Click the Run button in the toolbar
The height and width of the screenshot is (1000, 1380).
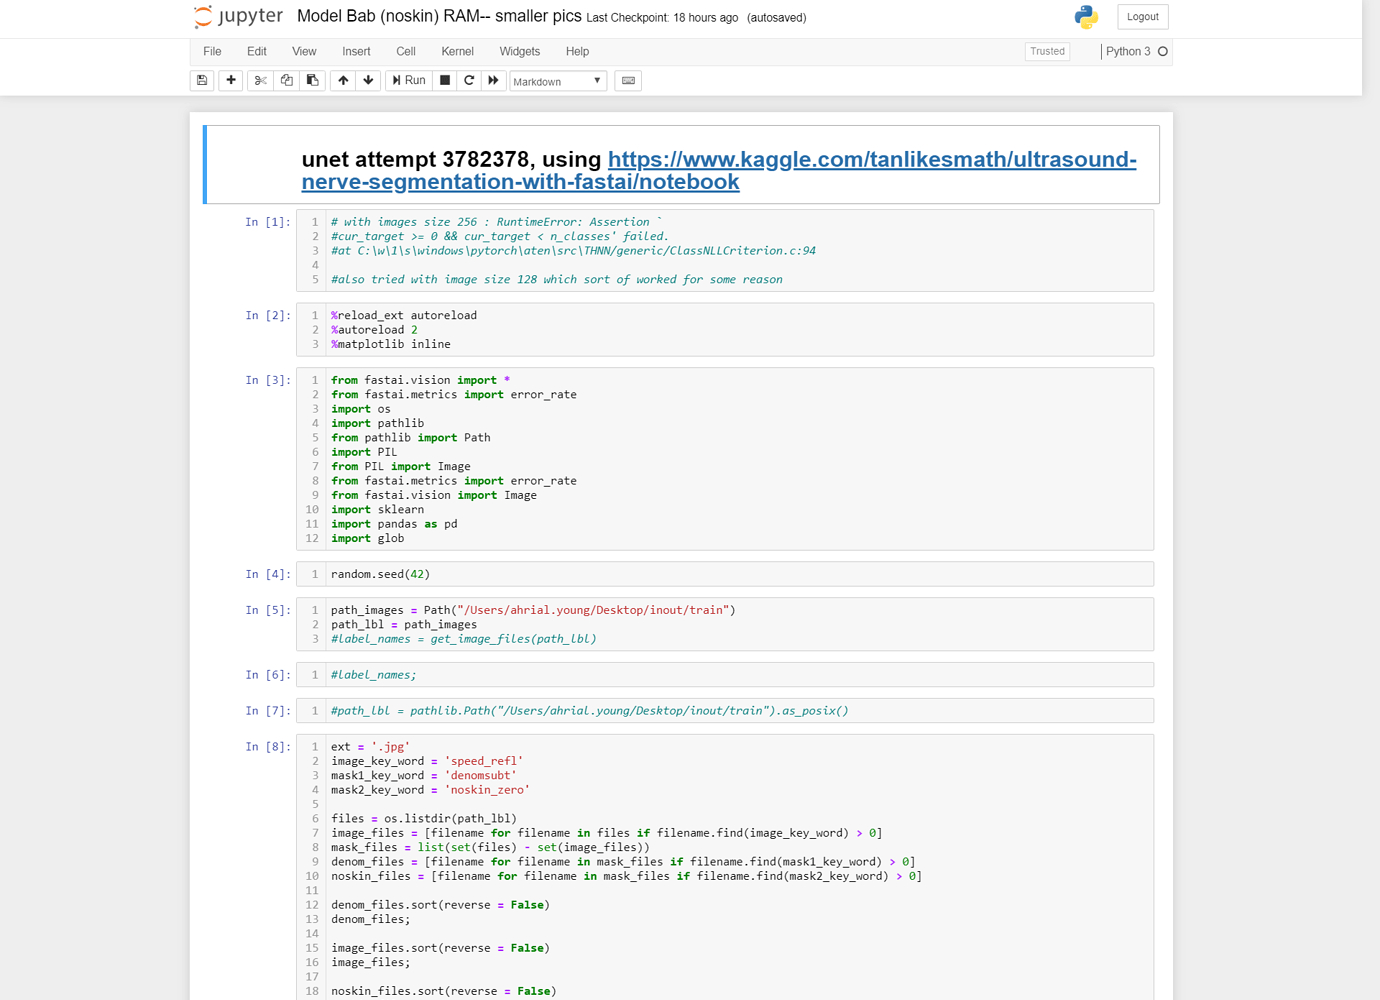408,80
